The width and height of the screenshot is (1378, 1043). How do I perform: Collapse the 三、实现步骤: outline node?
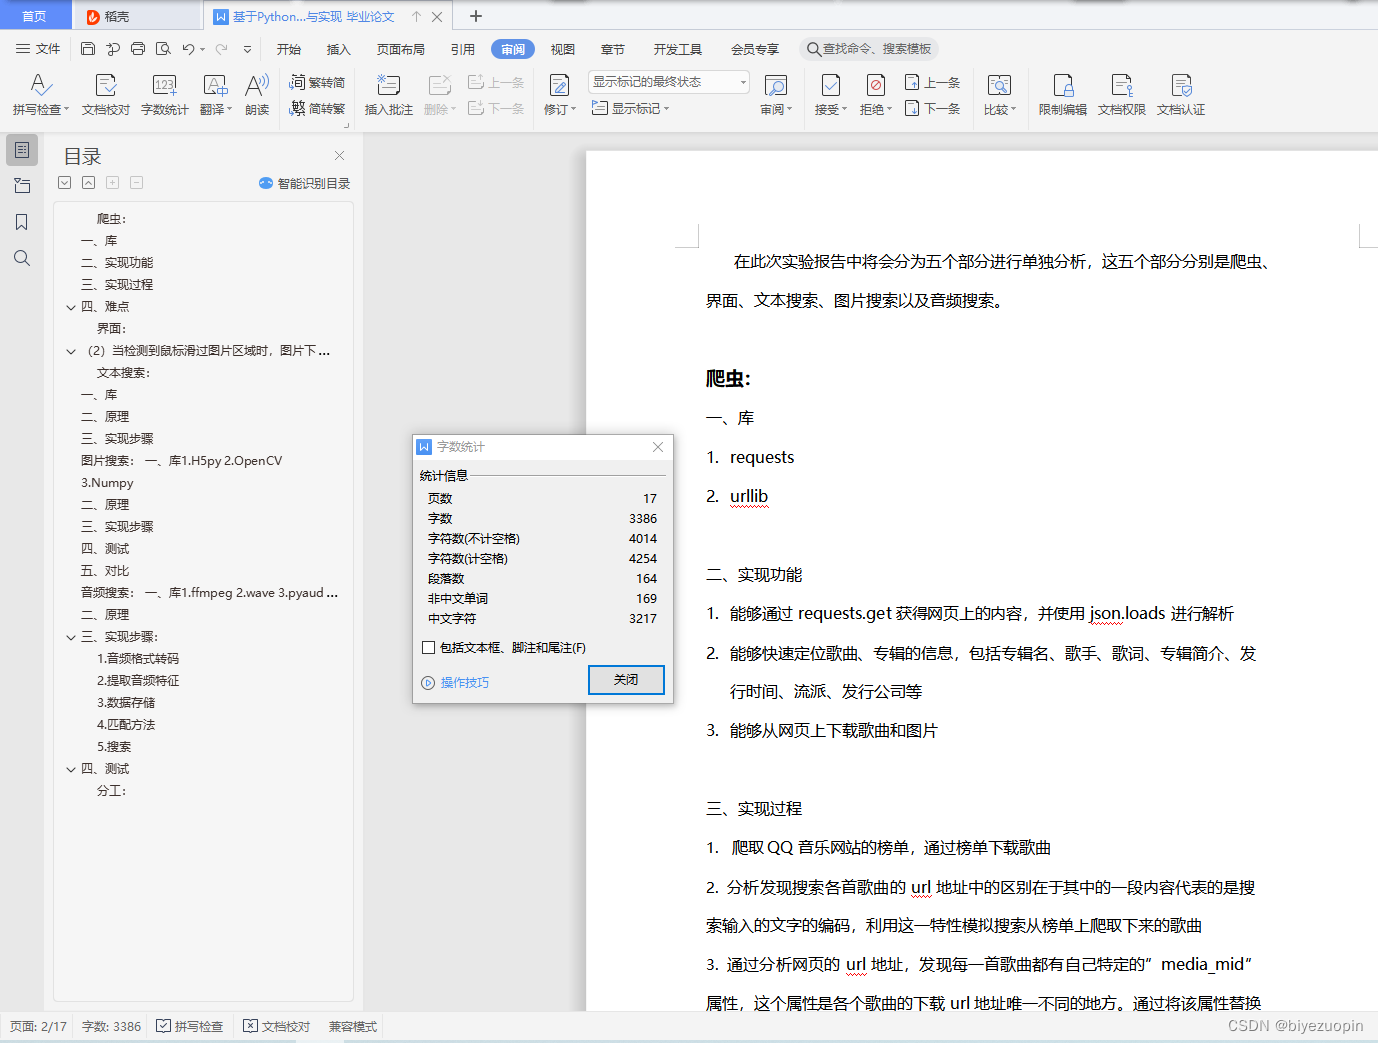71,637
